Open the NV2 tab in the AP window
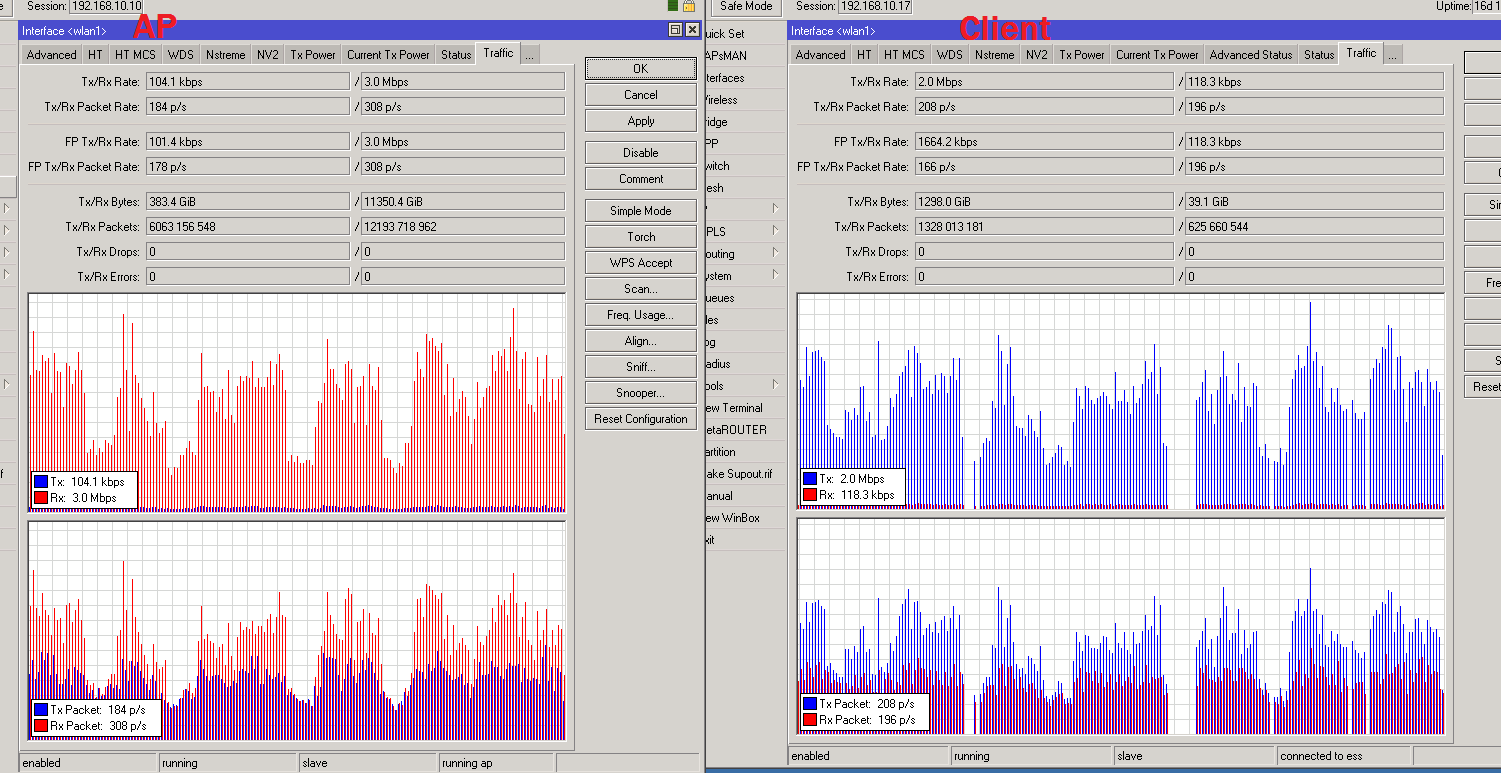 [x=268, y=55]
